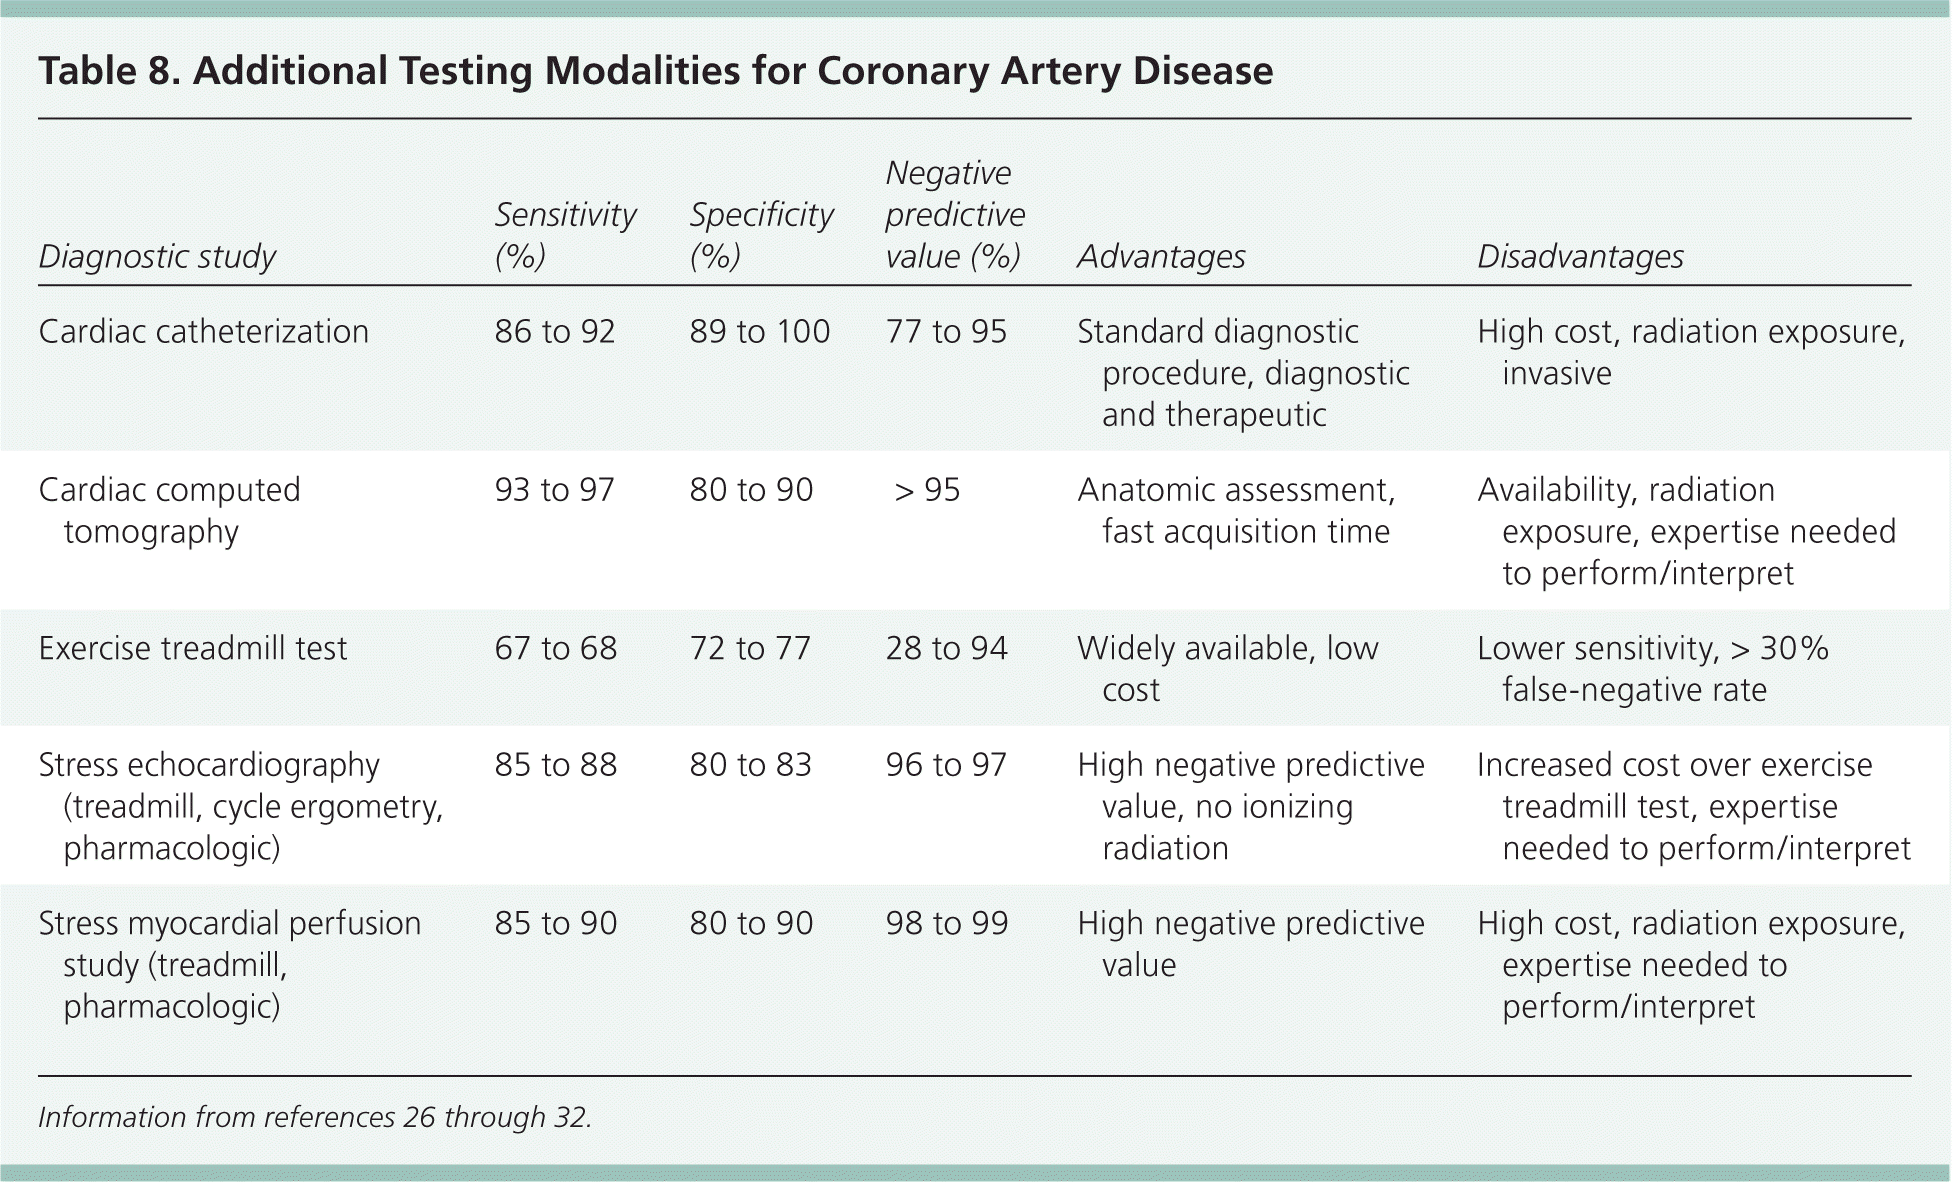
Task: Select the Exercise treadmill test row label
Action: [192, 649]
